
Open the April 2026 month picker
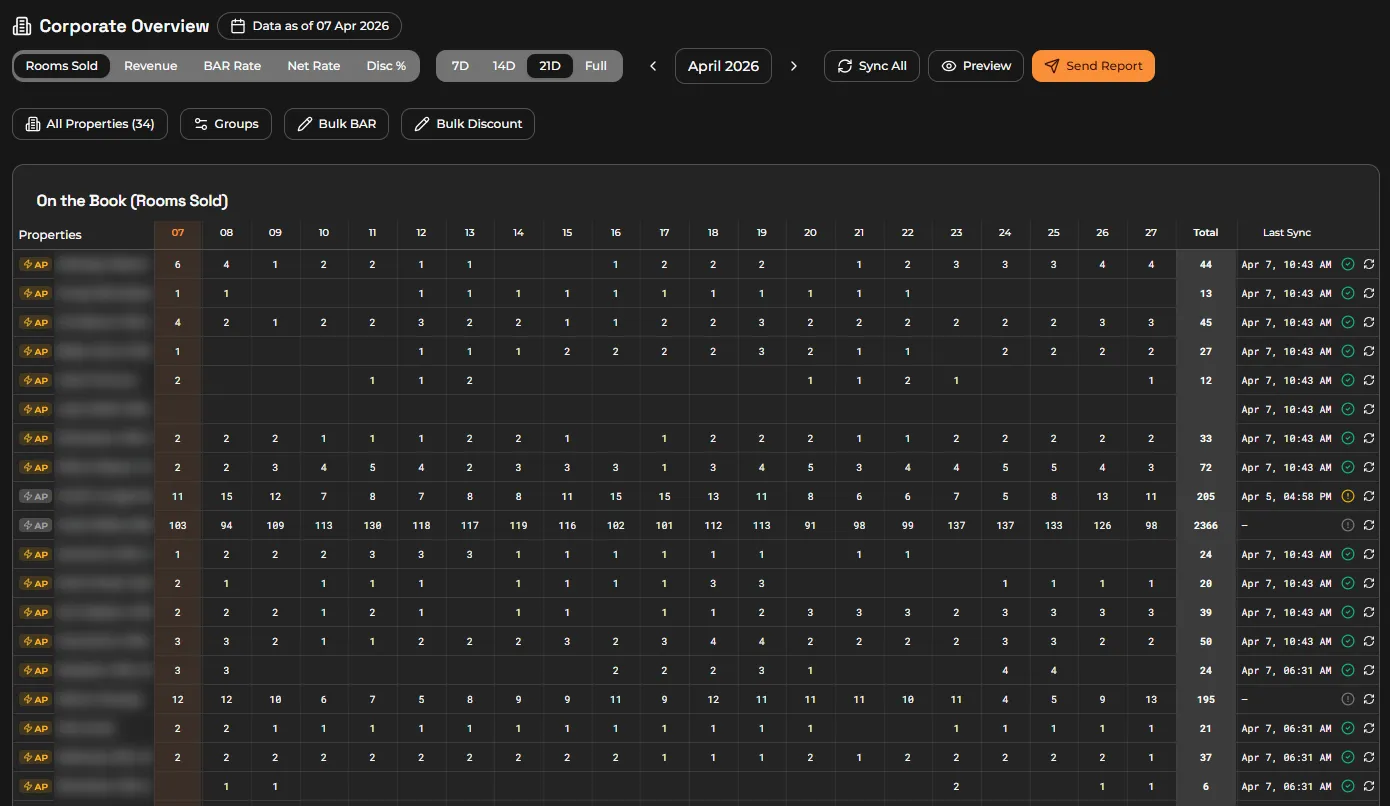click(x=724, y=66)
